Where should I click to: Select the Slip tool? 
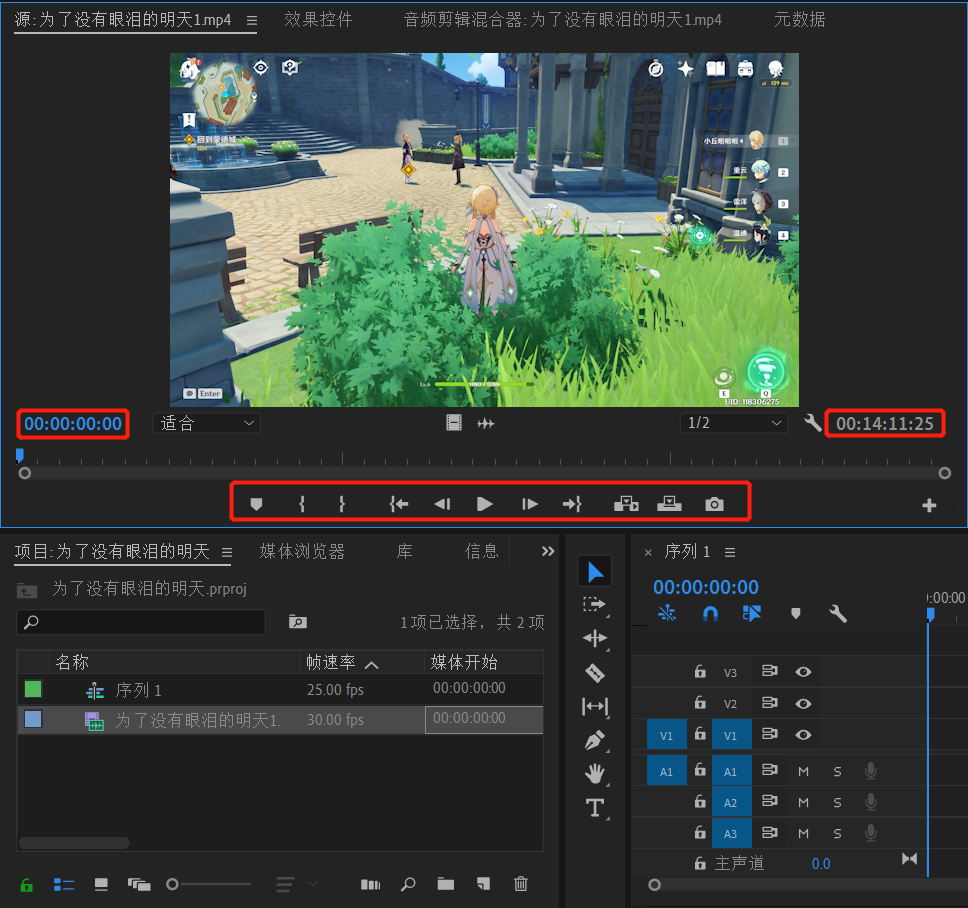click(x=595, y=707)
